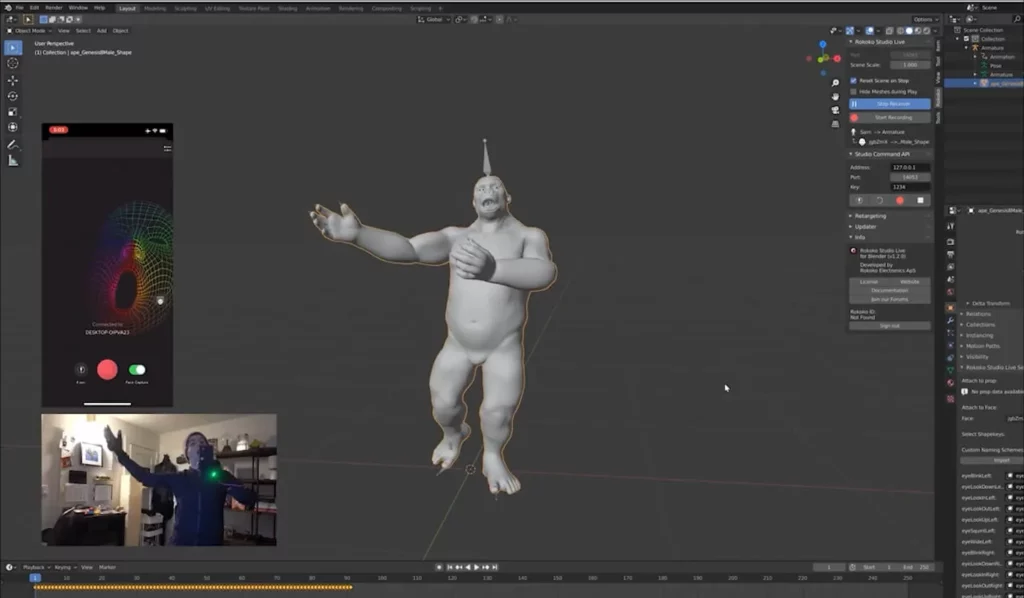
Task: Enable the Hide Meshes during Play checkbox
Action: (853, 91)
